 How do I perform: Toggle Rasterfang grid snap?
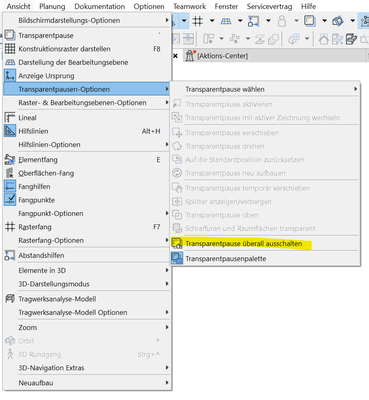[87, 227]
